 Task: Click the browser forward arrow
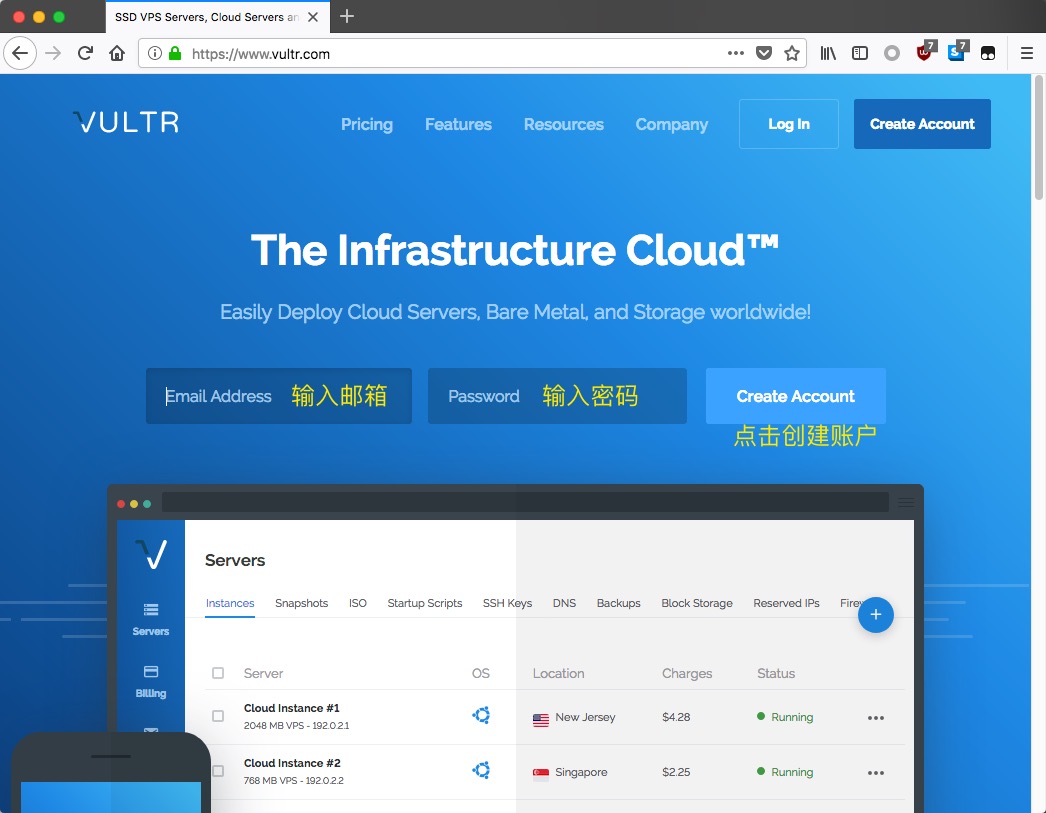53,53
